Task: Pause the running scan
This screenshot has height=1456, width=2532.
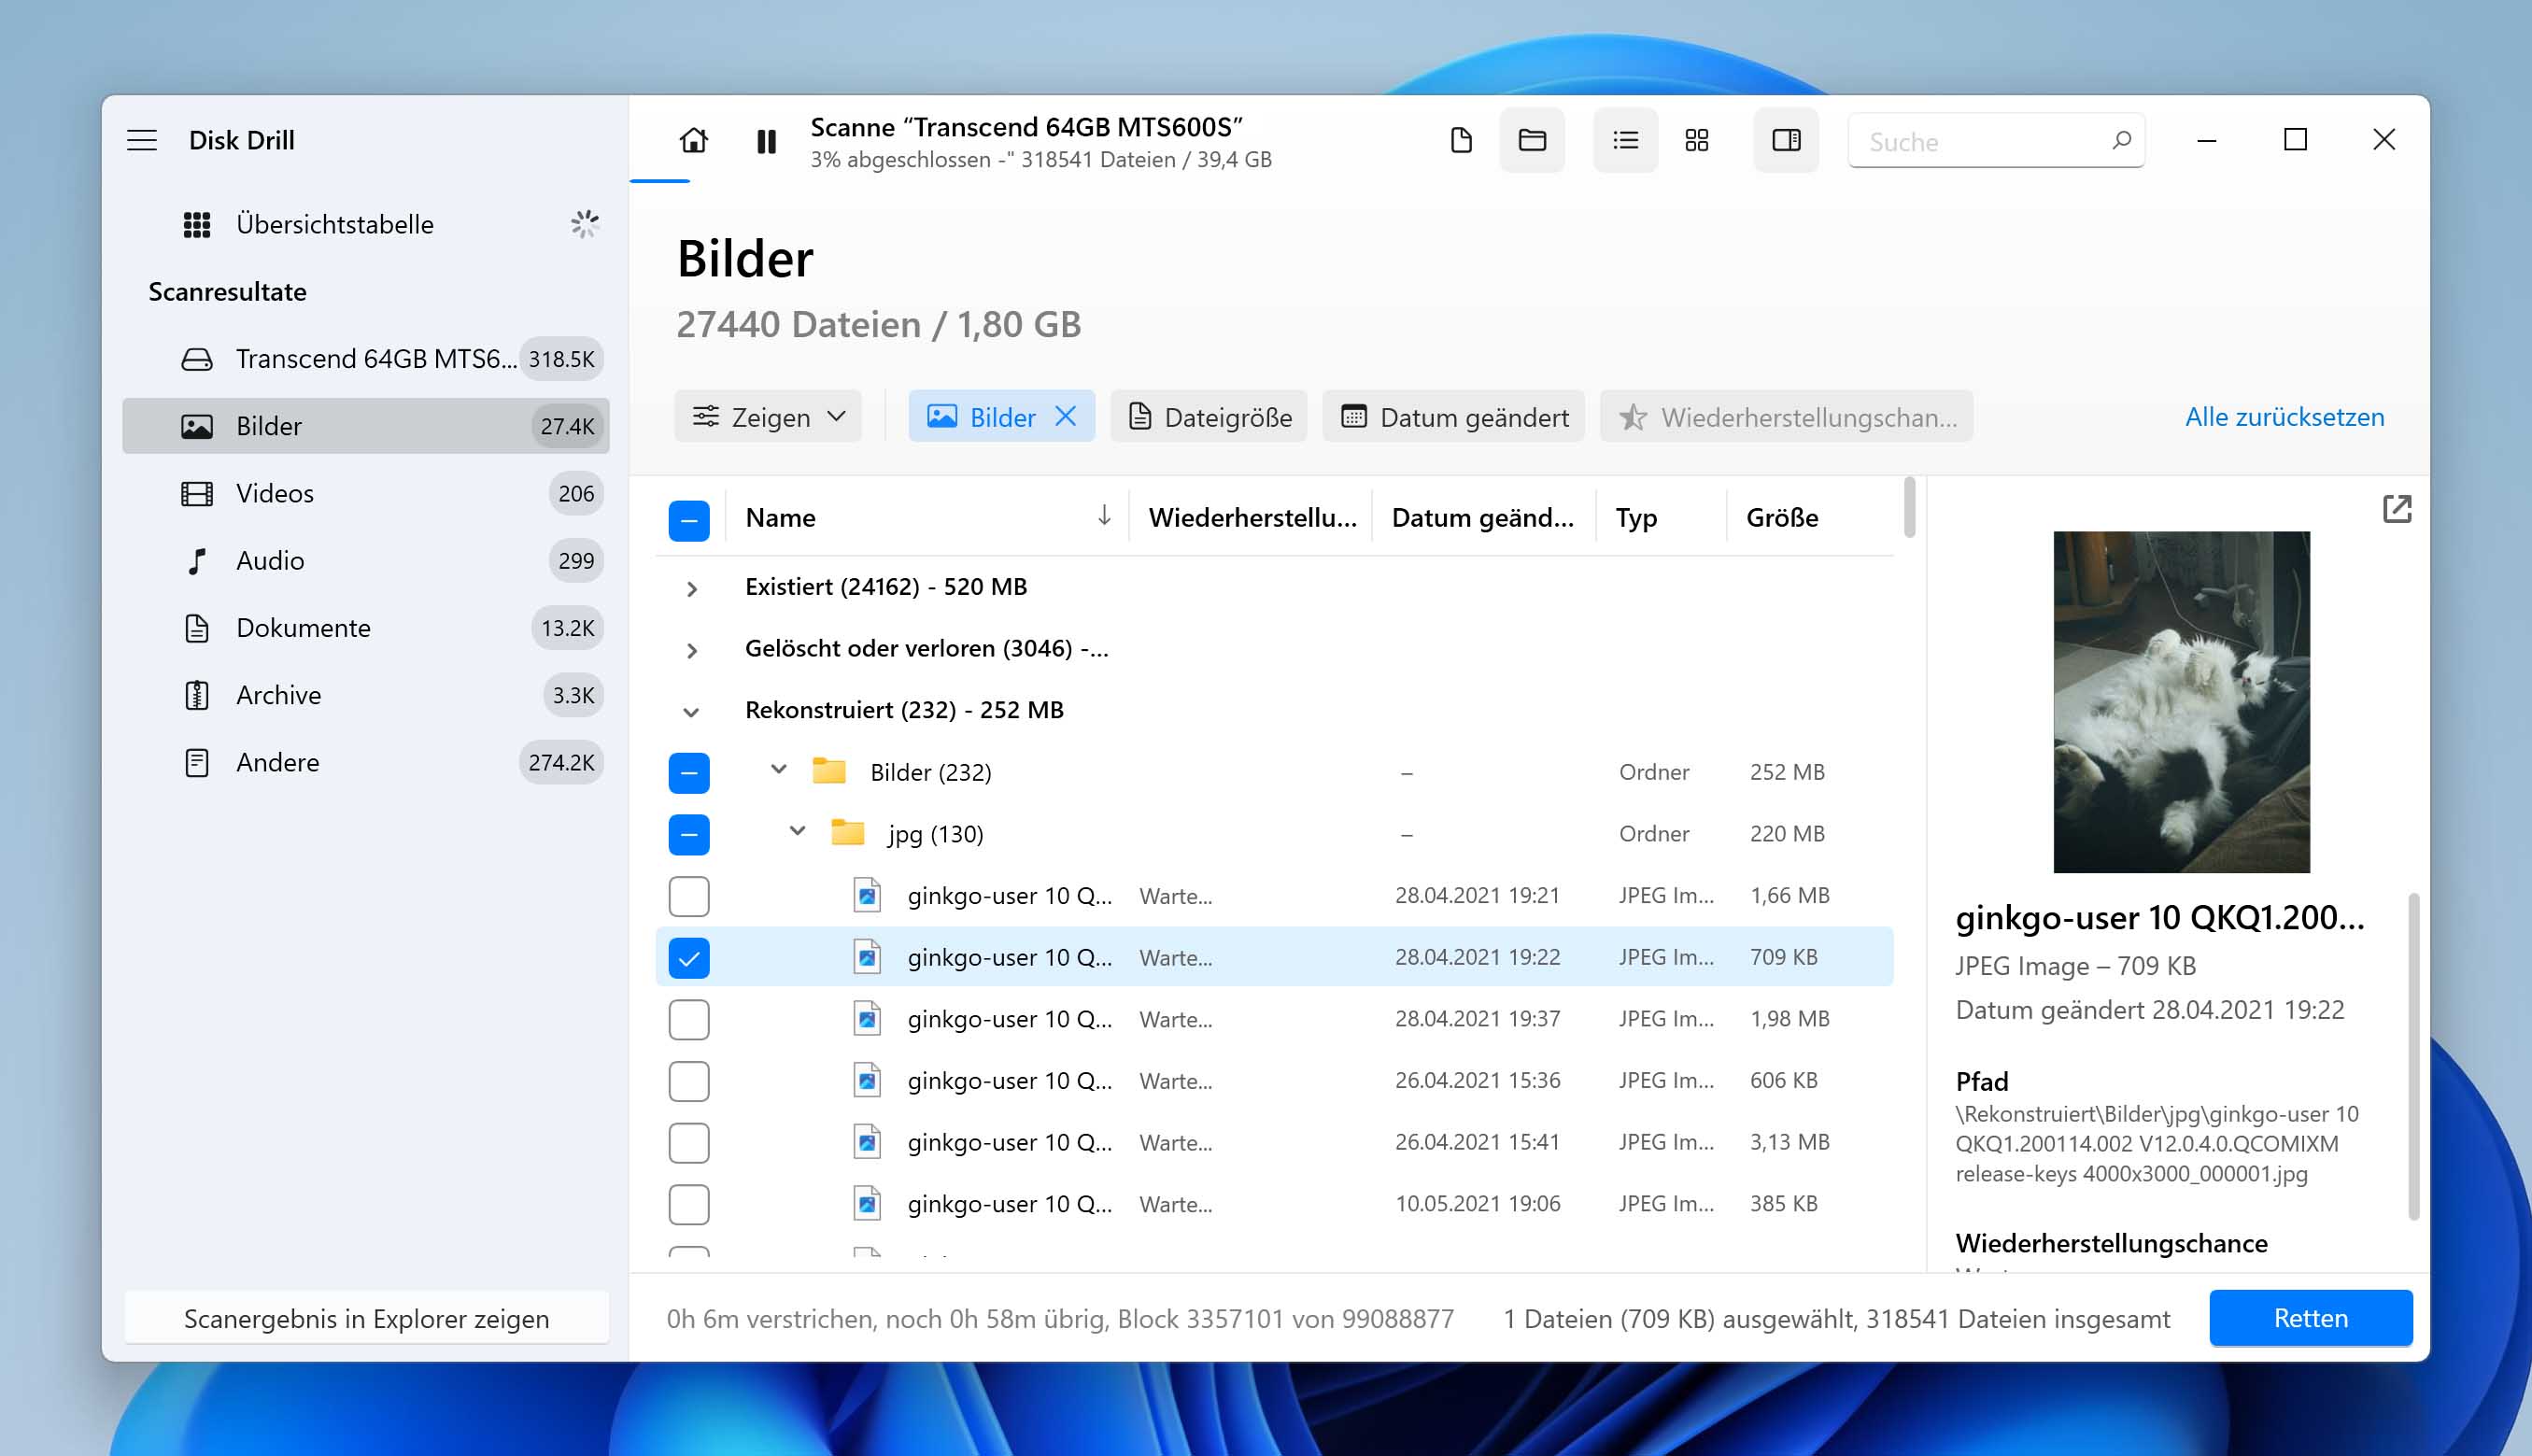Action: (x=766, y=141)
